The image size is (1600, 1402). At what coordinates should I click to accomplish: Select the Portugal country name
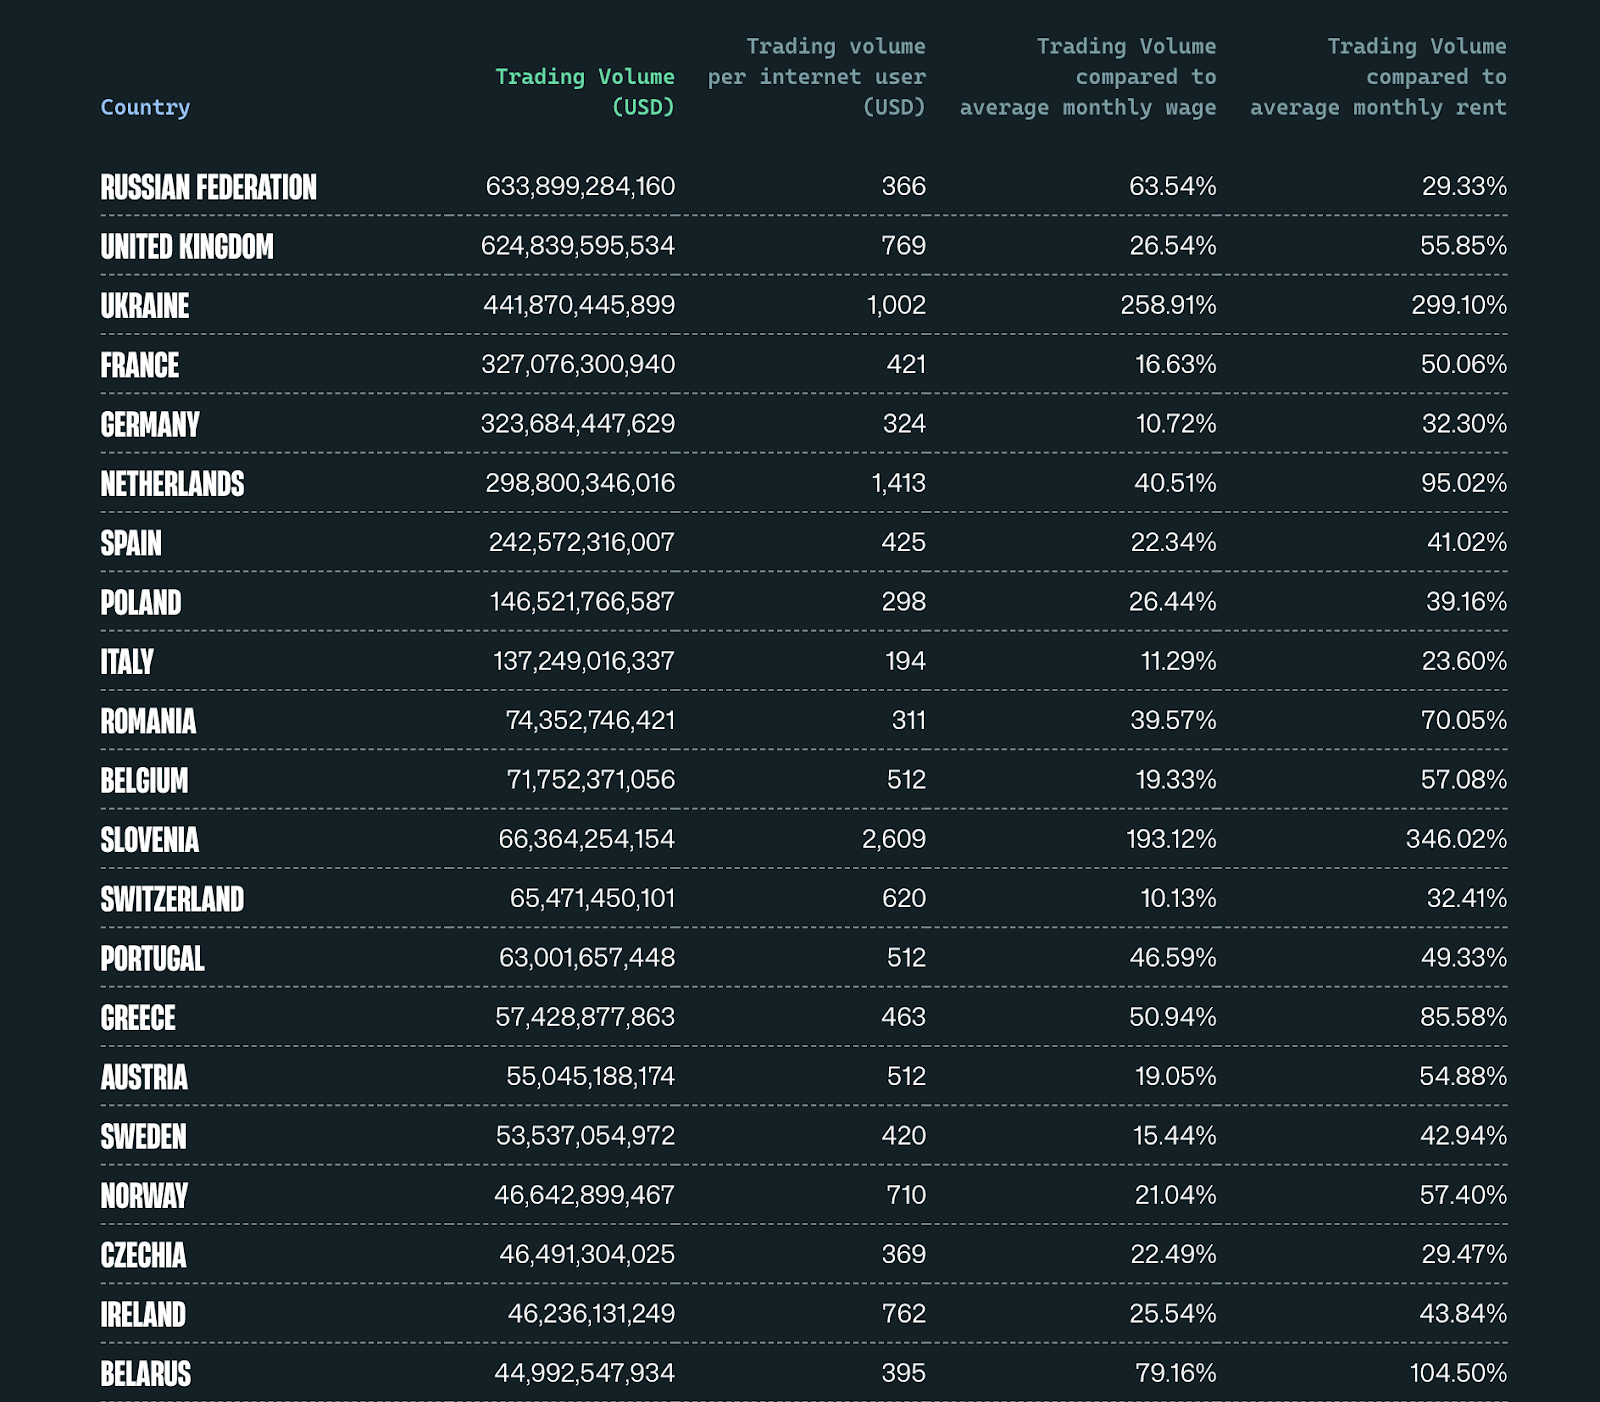152,958
